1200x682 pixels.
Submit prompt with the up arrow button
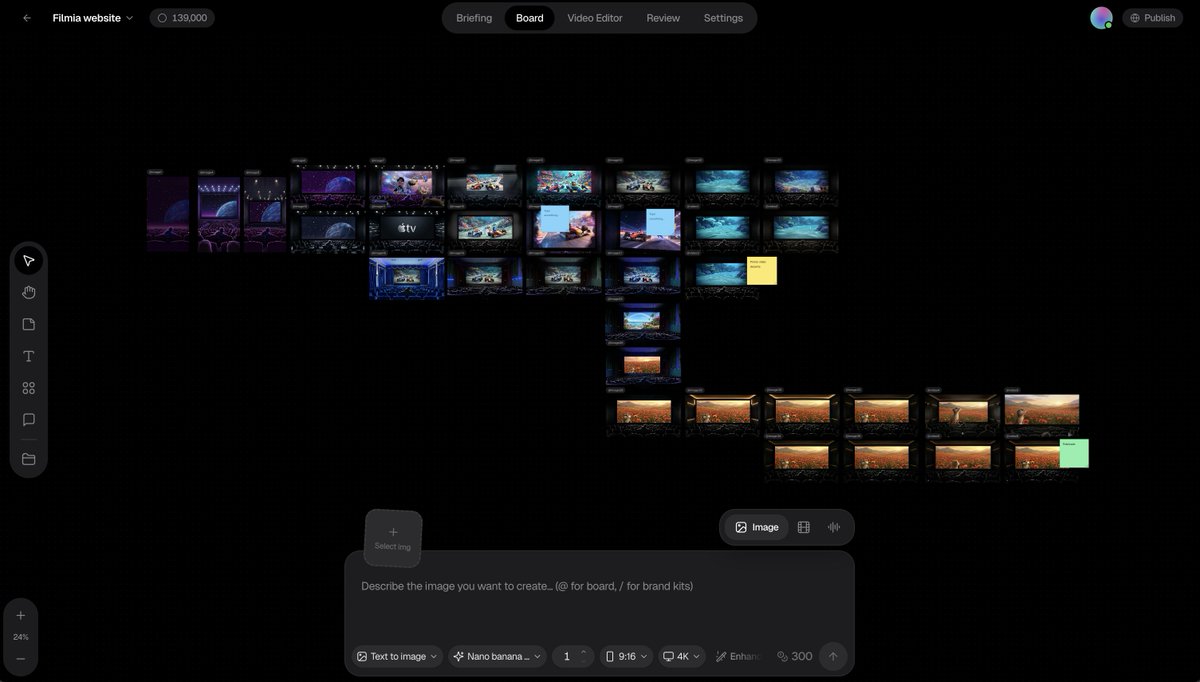click(x=833, y=656)
